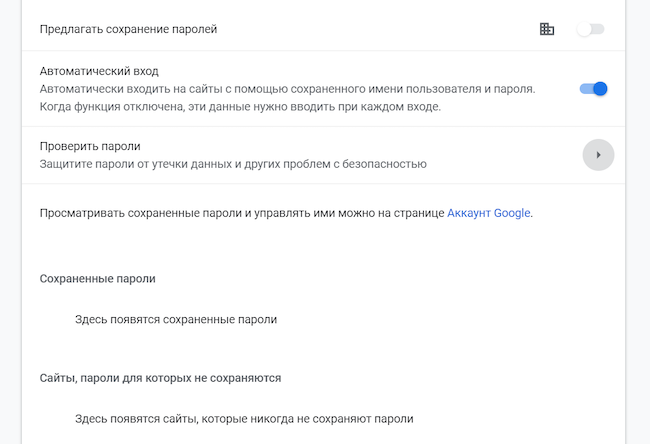Toggle the 'Предлагать сохранение паролей' switch
This screenshot has width=650, height=444.
tap(591, 29)
